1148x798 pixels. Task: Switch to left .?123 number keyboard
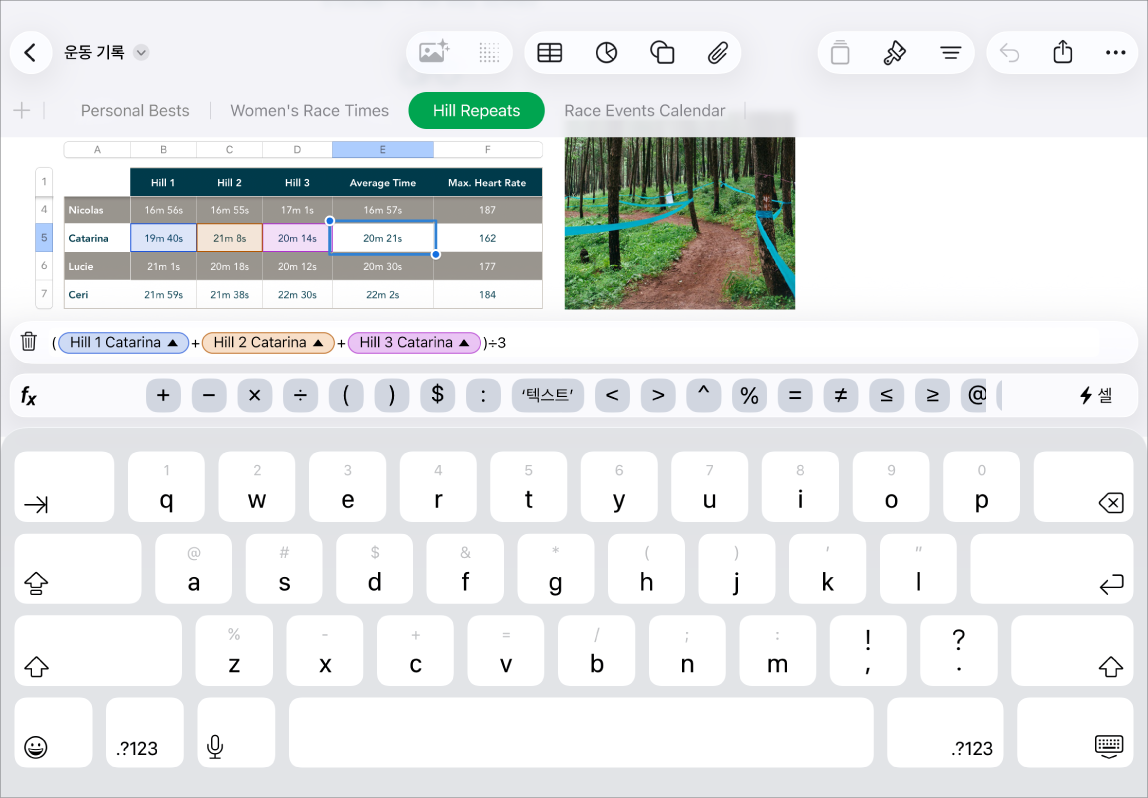point(144,733)
